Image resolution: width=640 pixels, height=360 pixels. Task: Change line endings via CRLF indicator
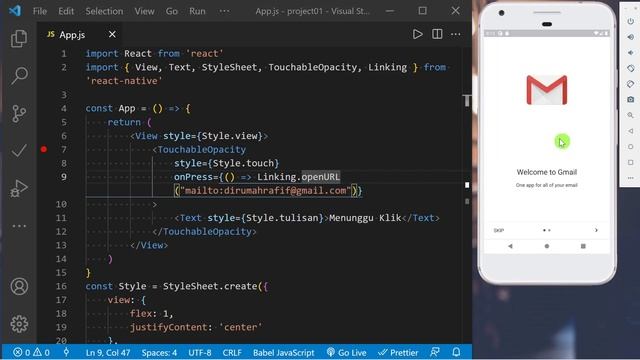click(232, 352)
